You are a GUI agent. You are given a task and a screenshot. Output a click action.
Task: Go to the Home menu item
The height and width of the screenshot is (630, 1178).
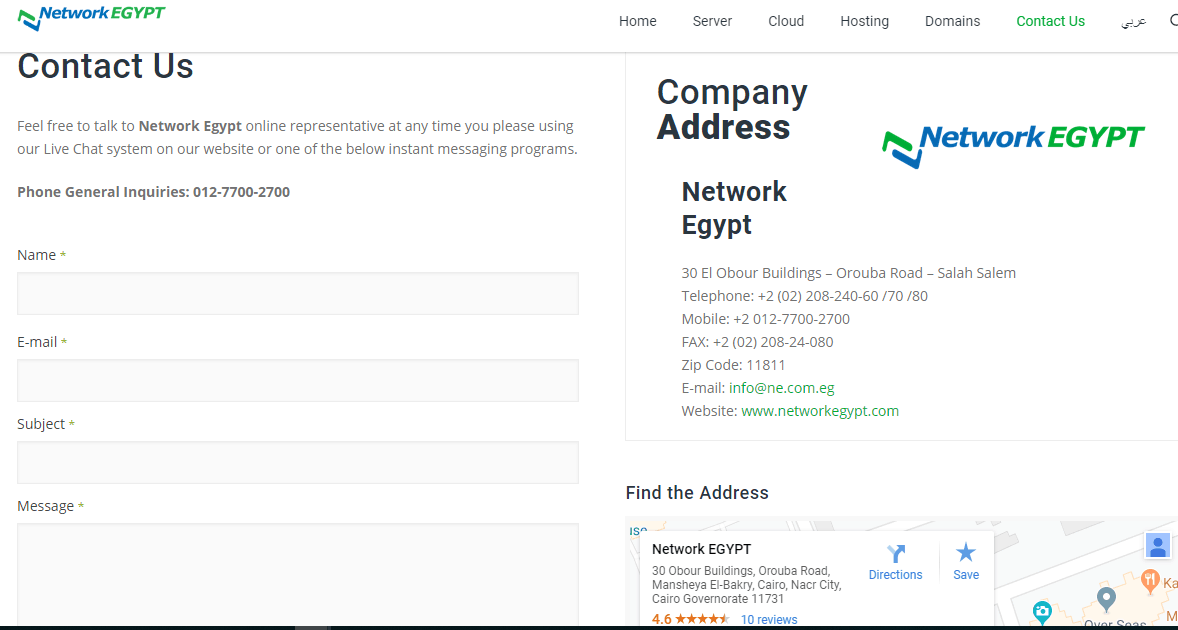click(x=638, y=21)
